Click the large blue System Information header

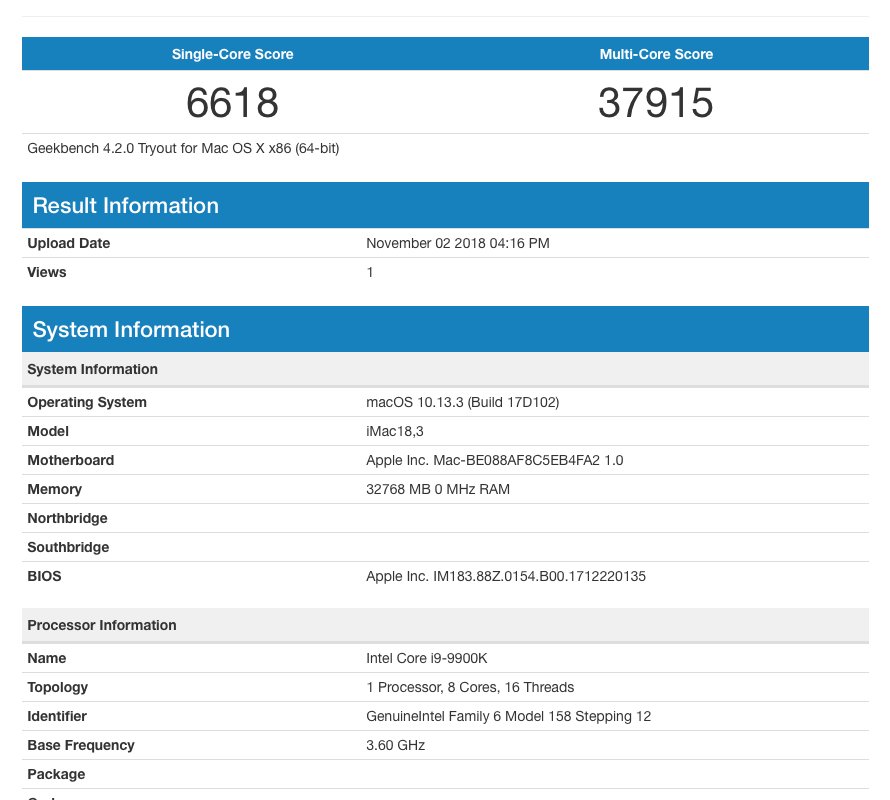(445, 329)
